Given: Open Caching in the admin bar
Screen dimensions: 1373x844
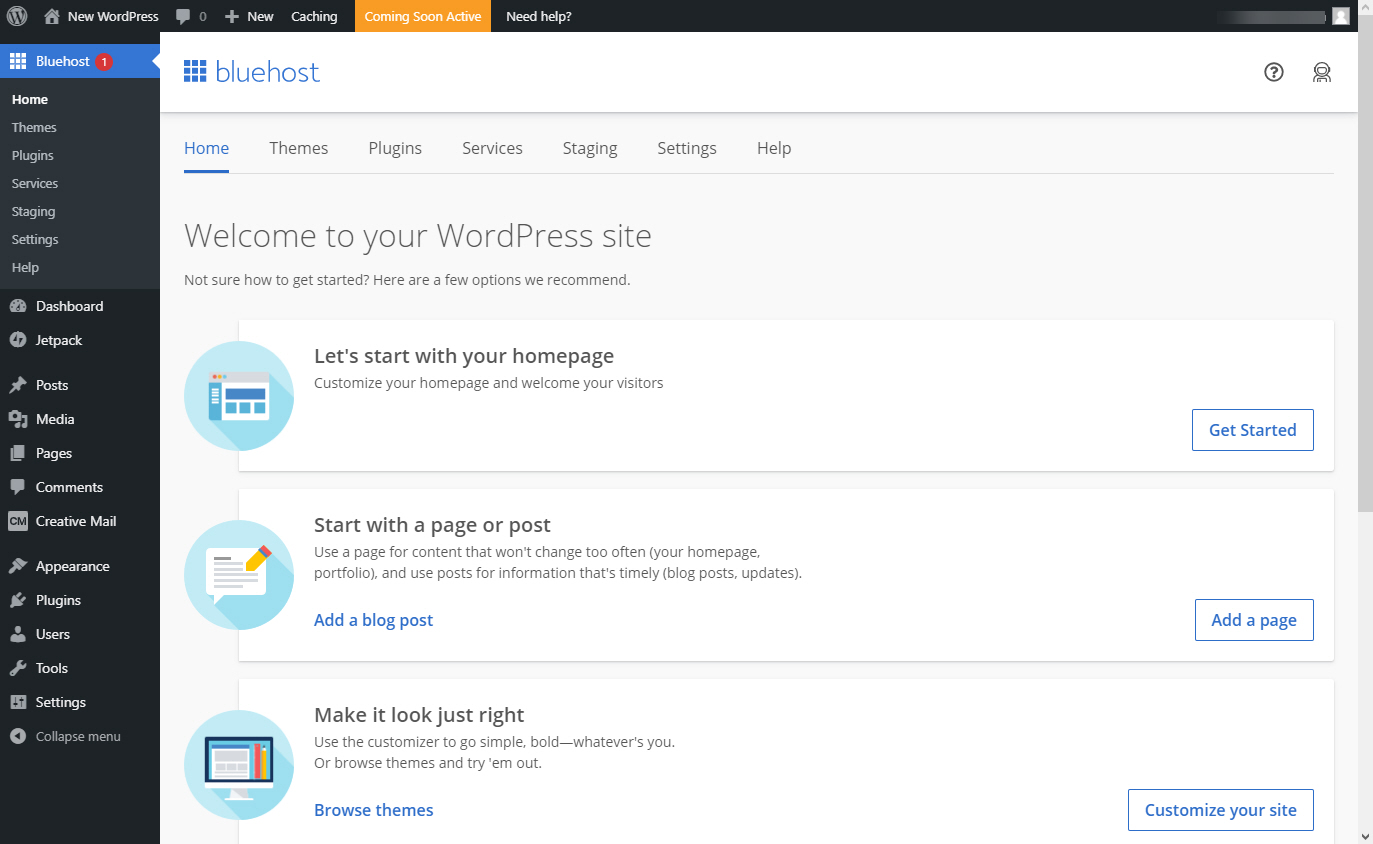Looking at the screenshot, I should pos(314,16).
